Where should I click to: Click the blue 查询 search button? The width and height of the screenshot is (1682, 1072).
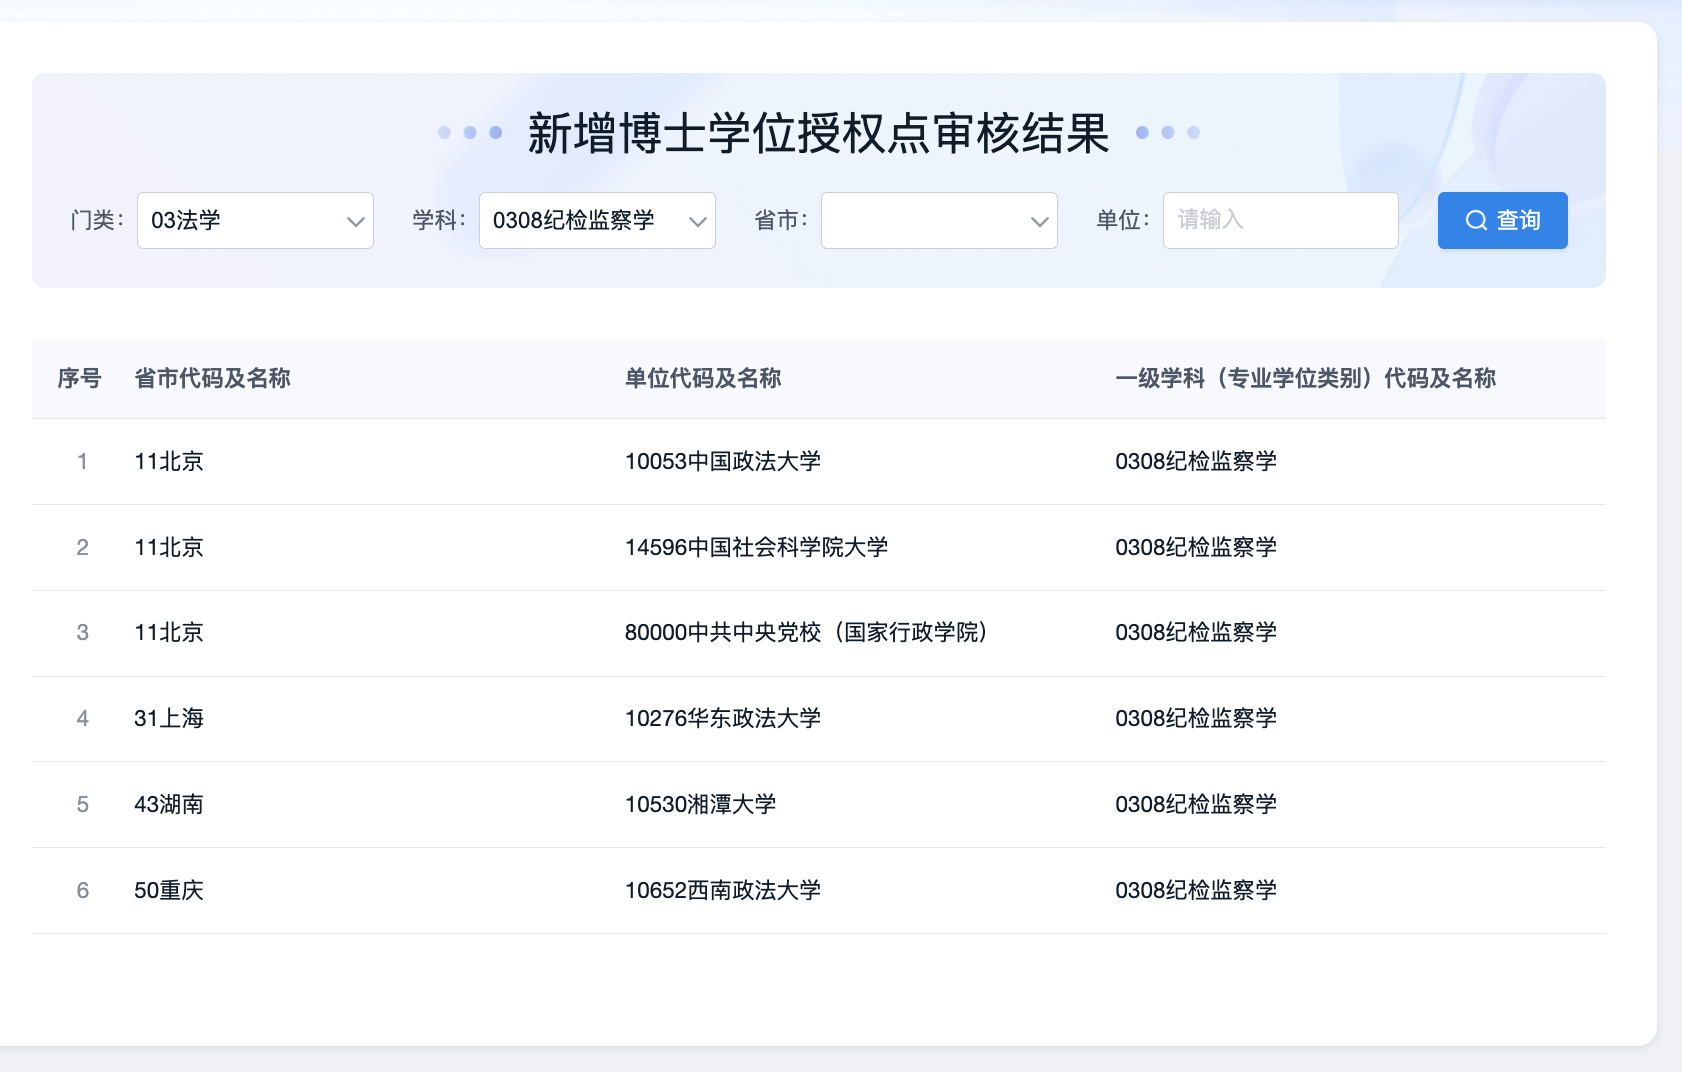[1502, 220]
